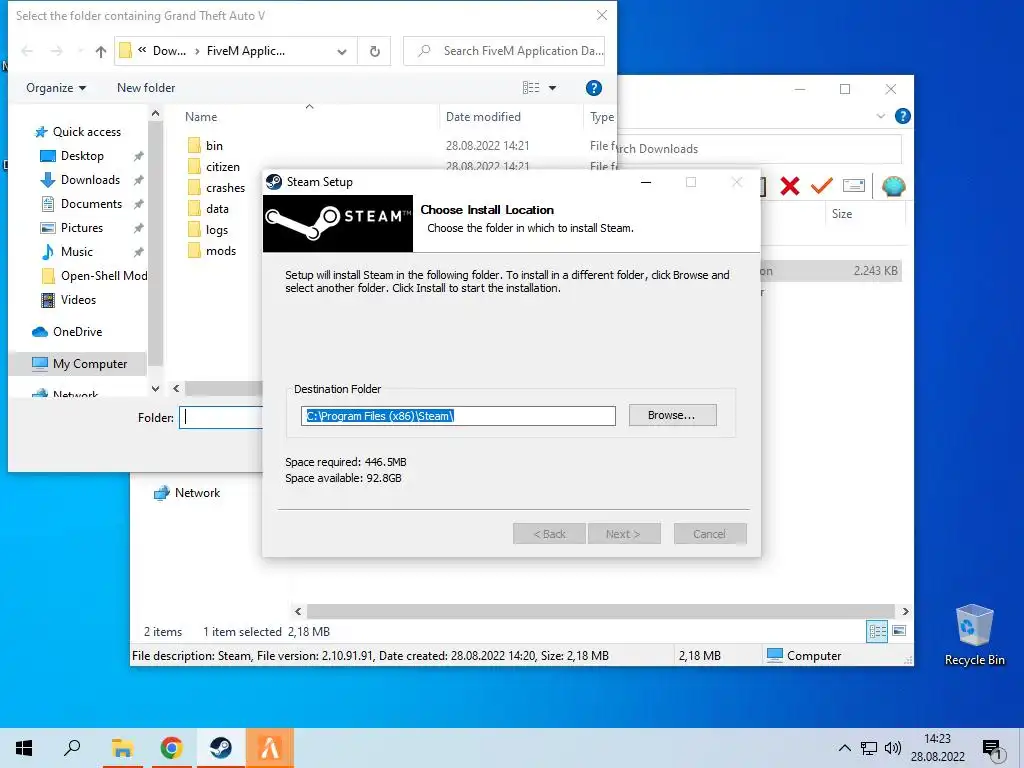Select the crashes folder
Image resolution: width=1024 pixels, height=768 pixels.
coord(225,187)
